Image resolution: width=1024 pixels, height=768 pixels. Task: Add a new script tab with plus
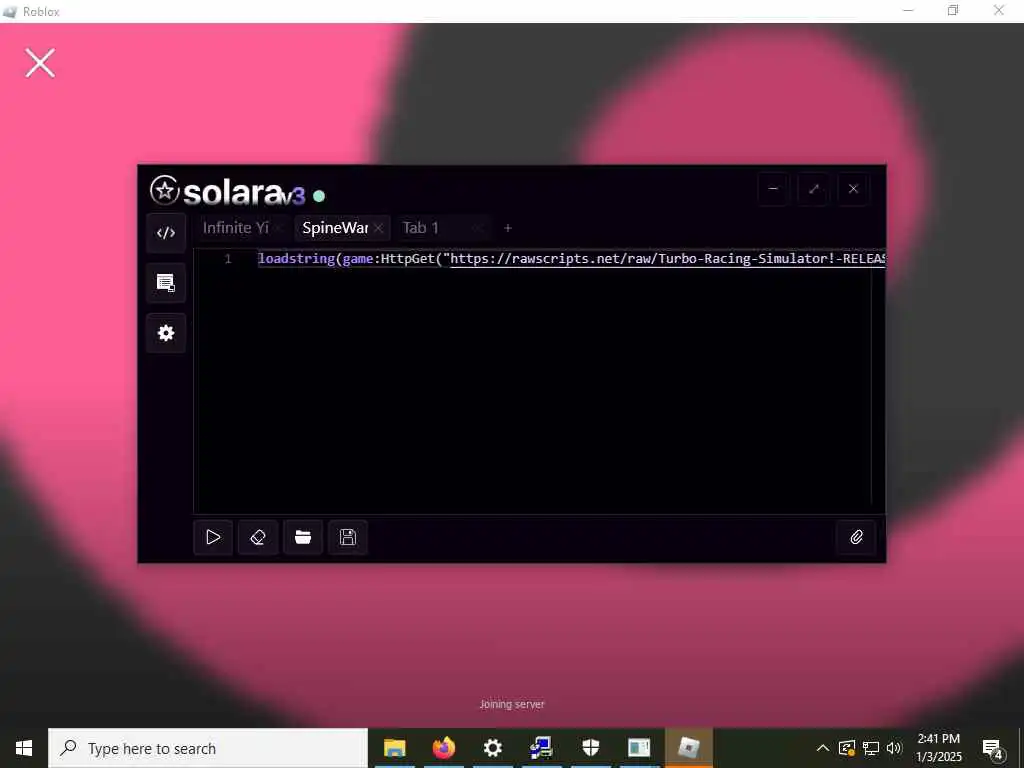pos(508,228)
